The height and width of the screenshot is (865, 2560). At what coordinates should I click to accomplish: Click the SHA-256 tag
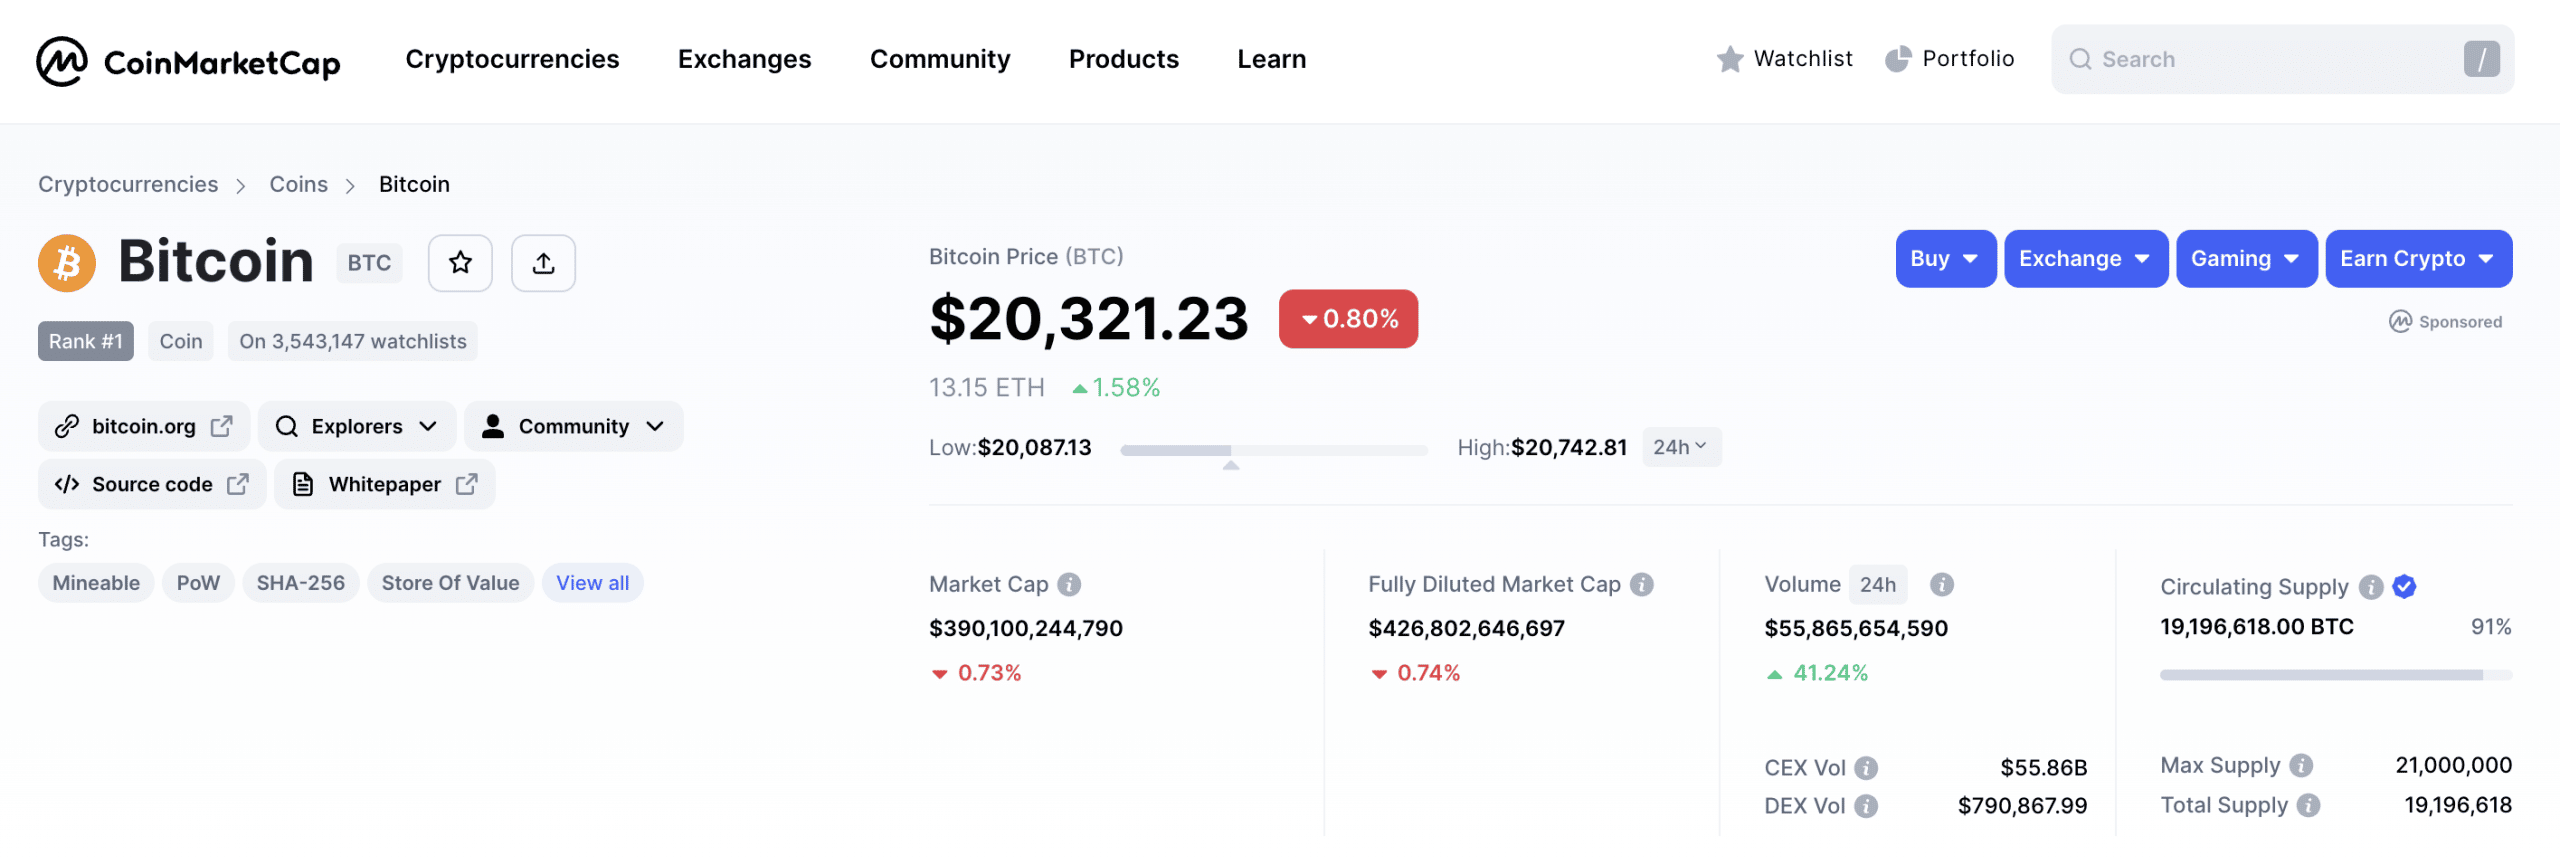pos(300,583)
